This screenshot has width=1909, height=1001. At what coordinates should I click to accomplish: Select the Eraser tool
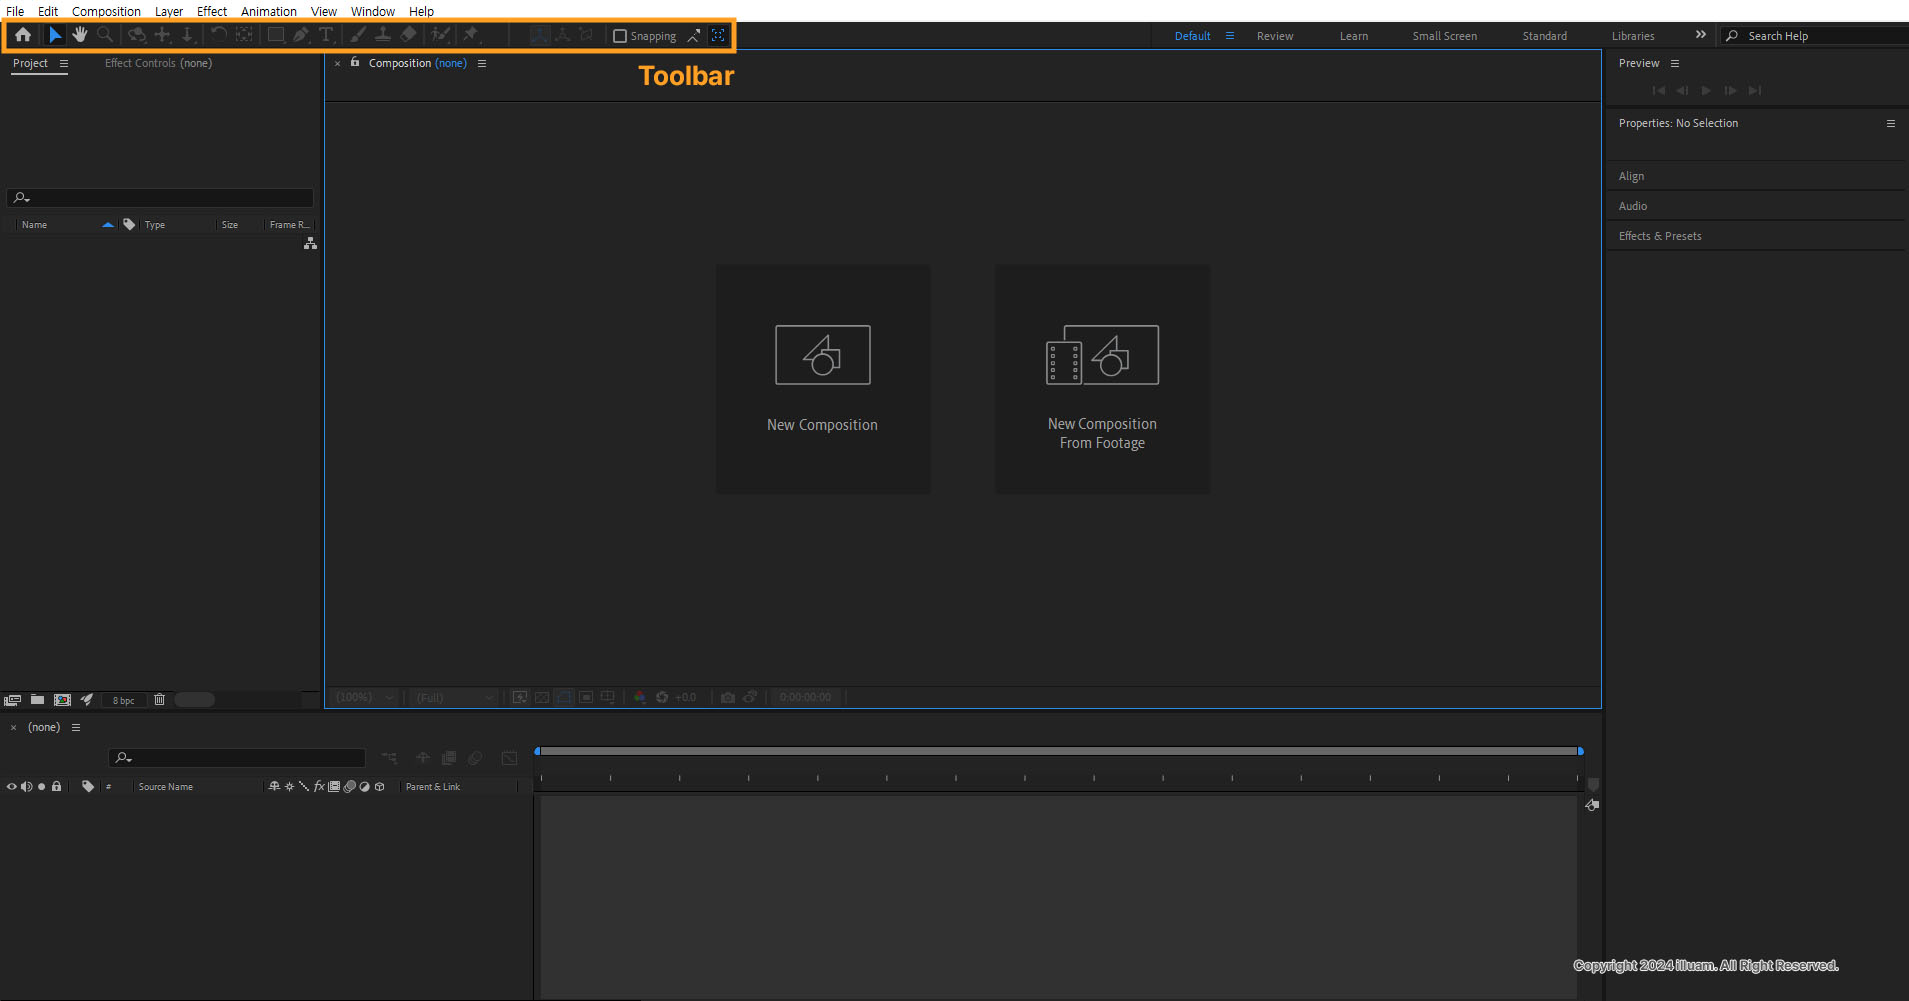pyautogui.click(x=408, y=35)
